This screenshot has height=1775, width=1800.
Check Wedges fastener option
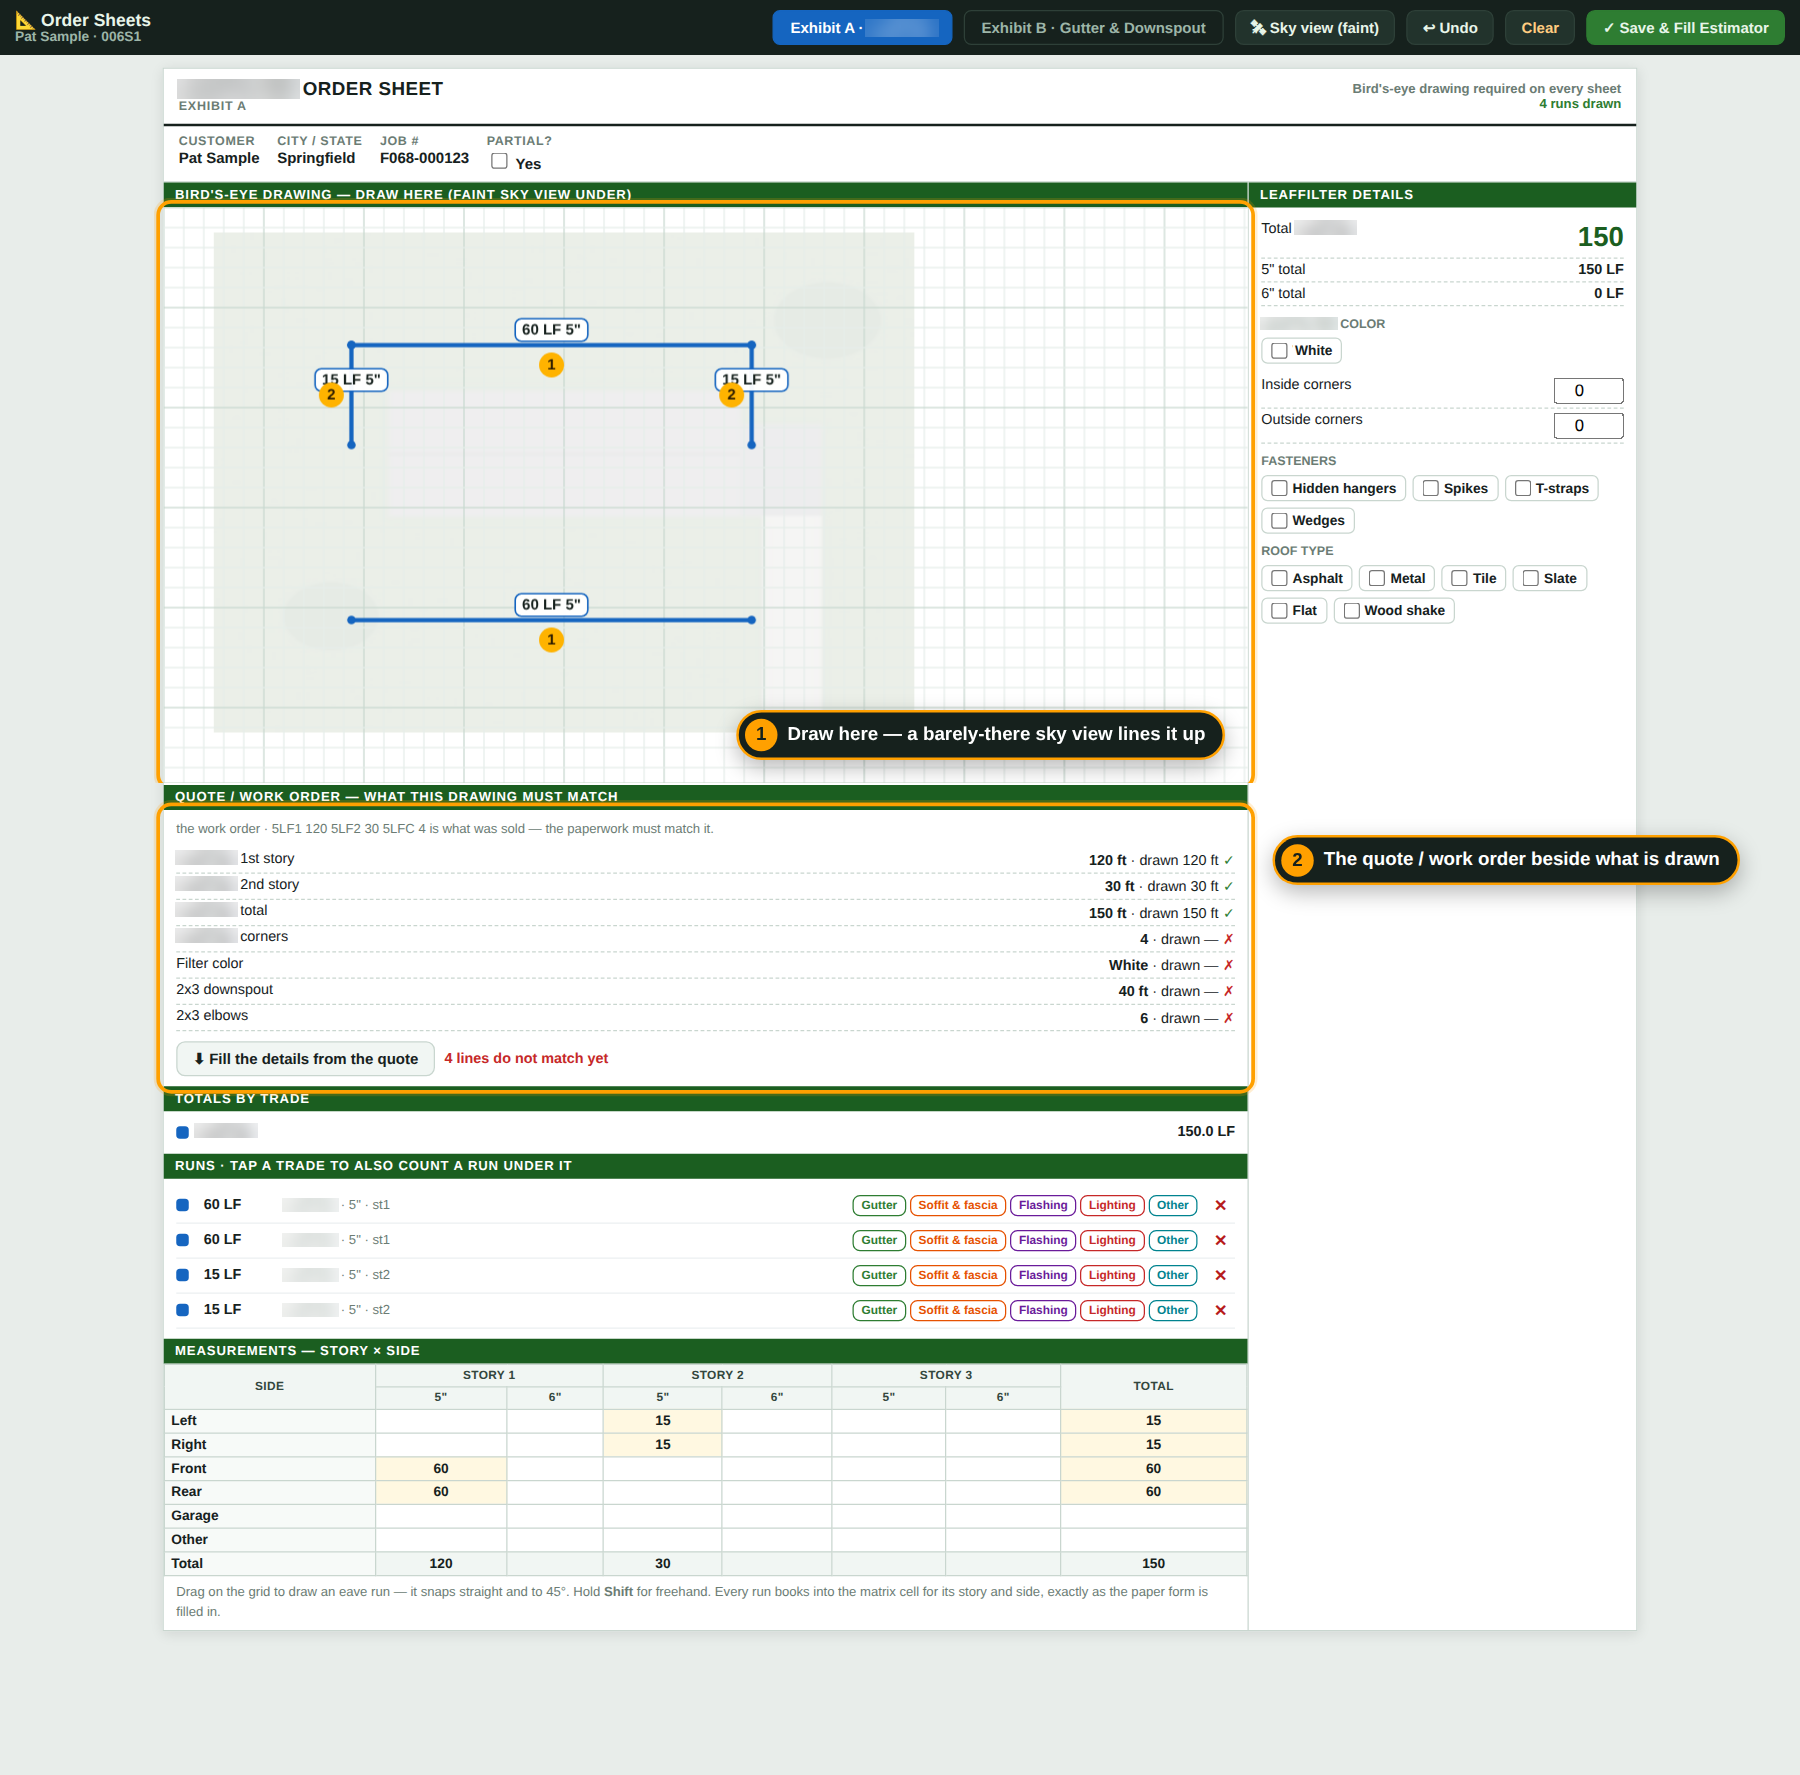click(1279, 520)
